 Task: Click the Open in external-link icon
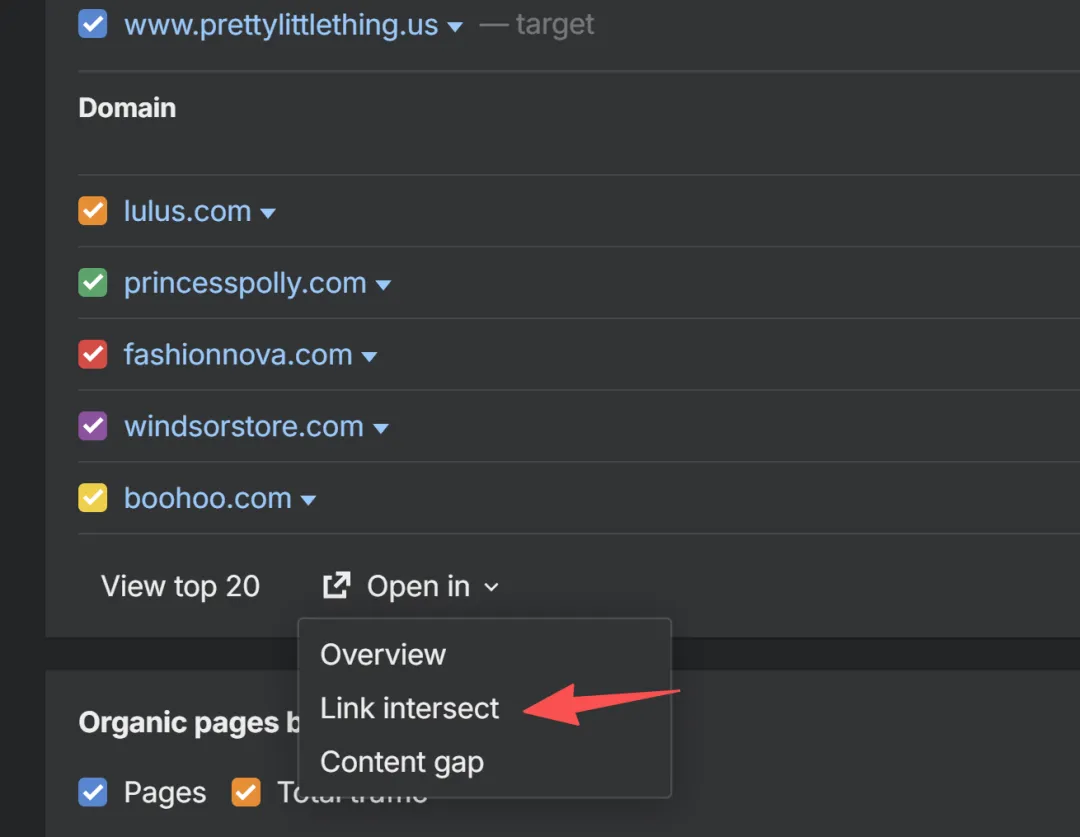click(336, 586)
